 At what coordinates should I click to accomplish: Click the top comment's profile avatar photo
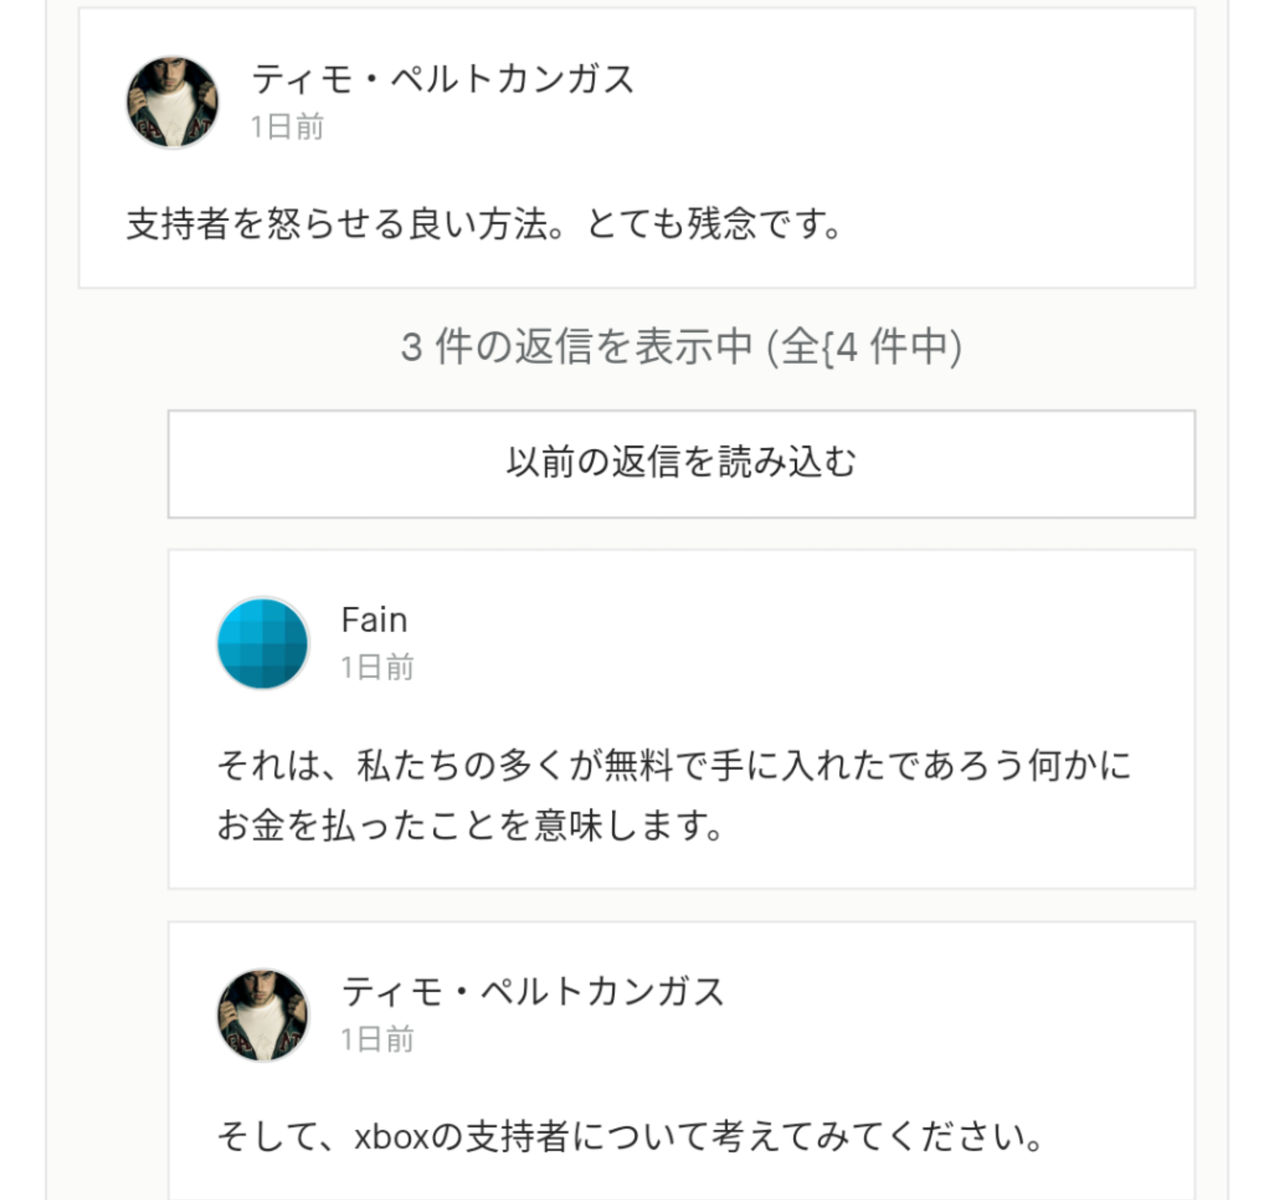(x=172, y=102)
